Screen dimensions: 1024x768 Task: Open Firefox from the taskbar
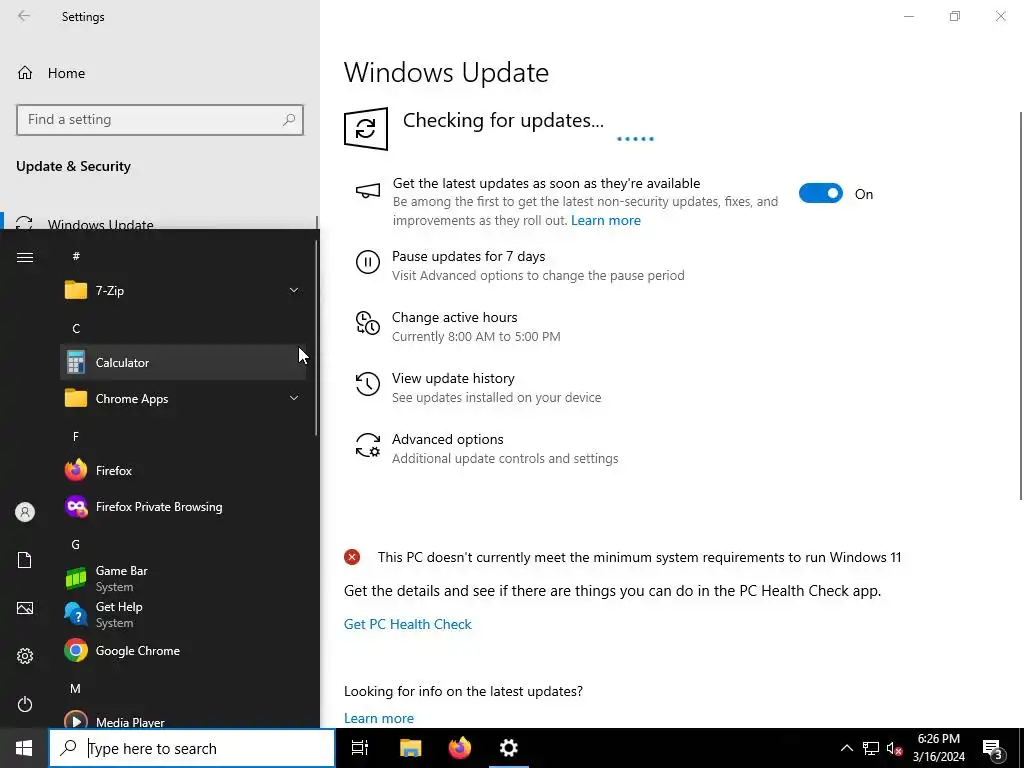(x=460, y=748)
